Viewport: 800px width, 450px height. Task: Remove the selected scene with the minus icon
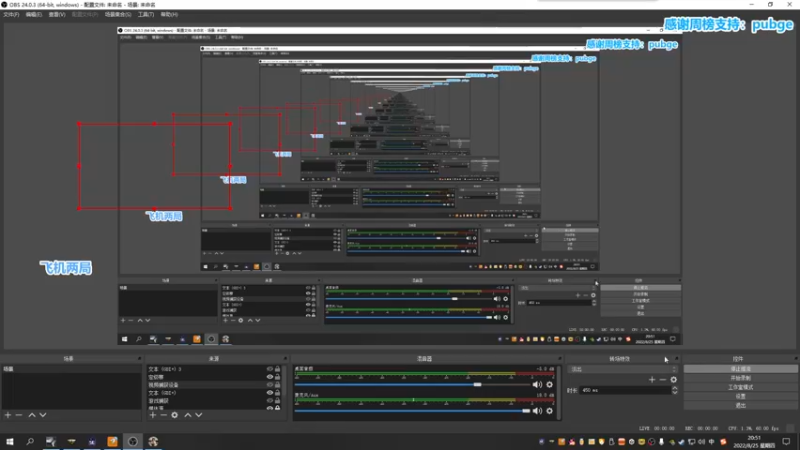(x=19, y=415)
